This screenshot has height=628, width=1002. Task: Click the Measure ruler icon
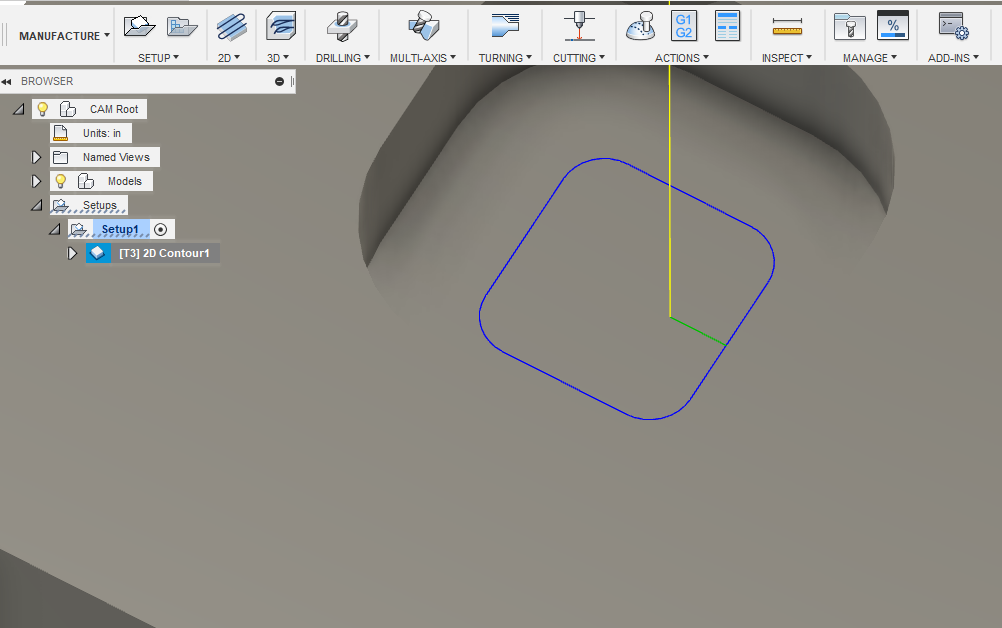[787, 25]
